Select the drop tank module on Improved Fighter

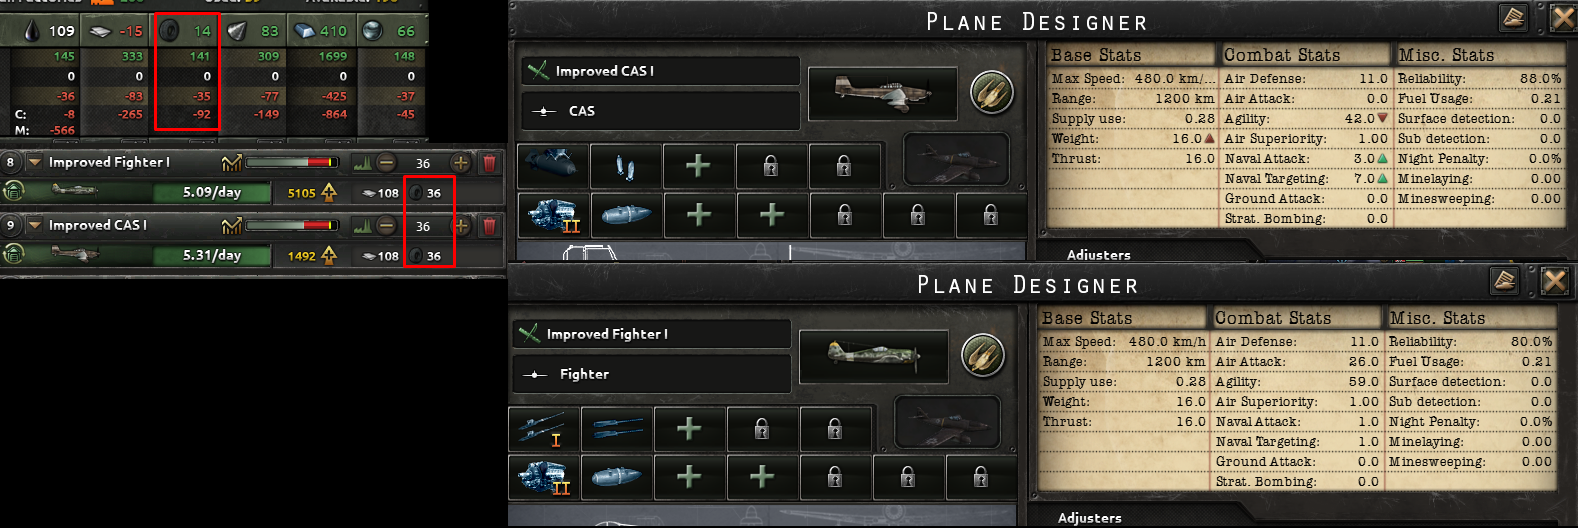[x=617, y=477]
